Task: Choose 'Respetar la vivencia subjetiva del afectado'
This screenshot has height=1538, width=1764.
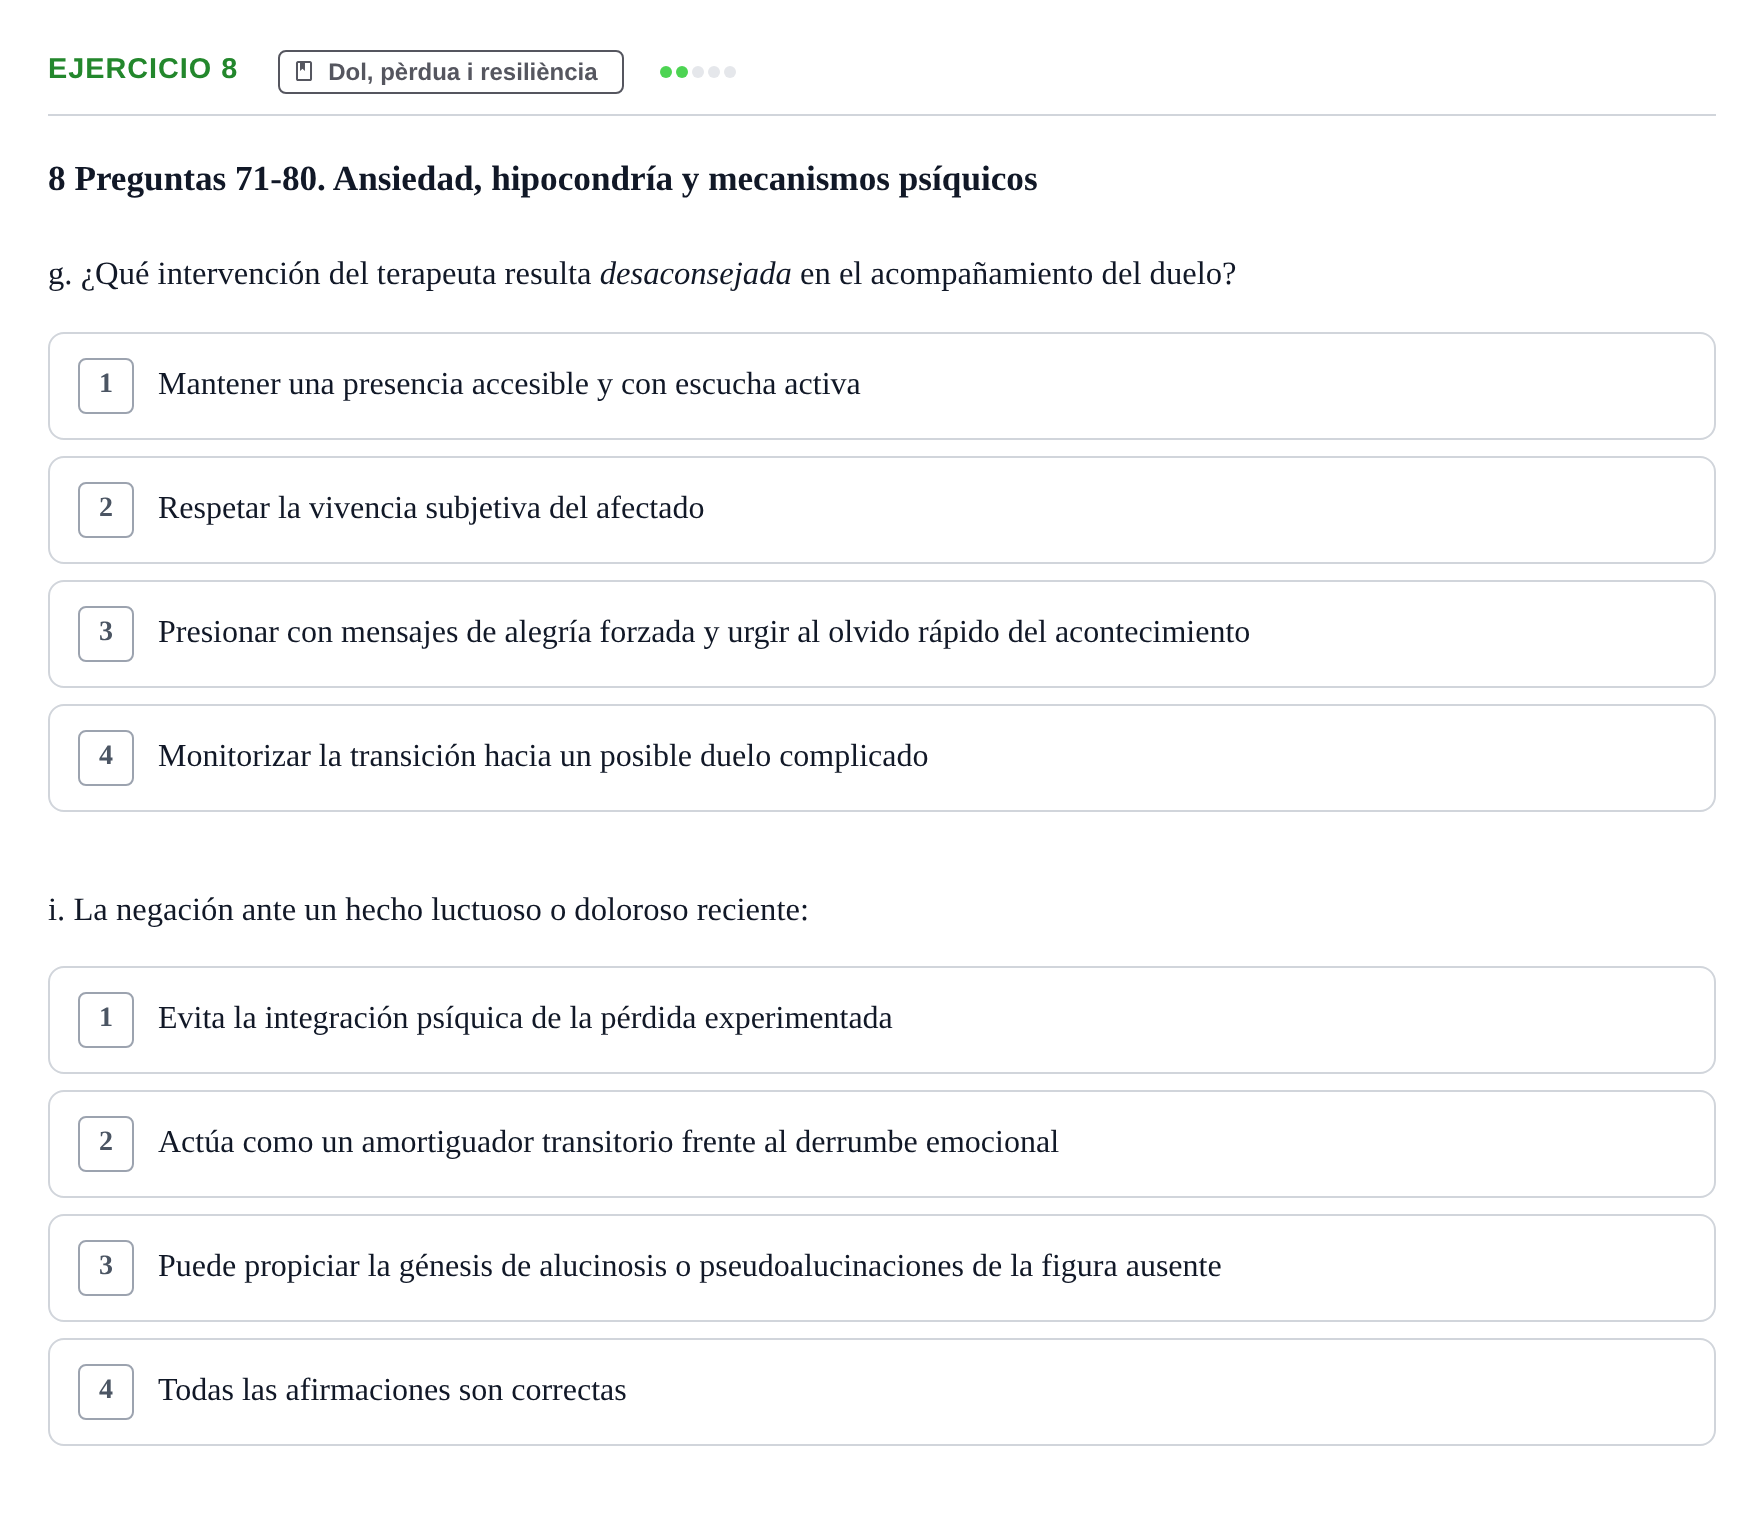Action: click(882, 510)
